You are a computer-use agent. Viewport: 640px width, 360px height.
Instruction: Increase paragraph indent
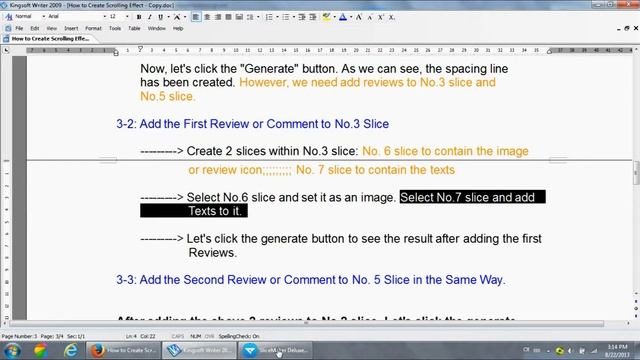point(313,17)
